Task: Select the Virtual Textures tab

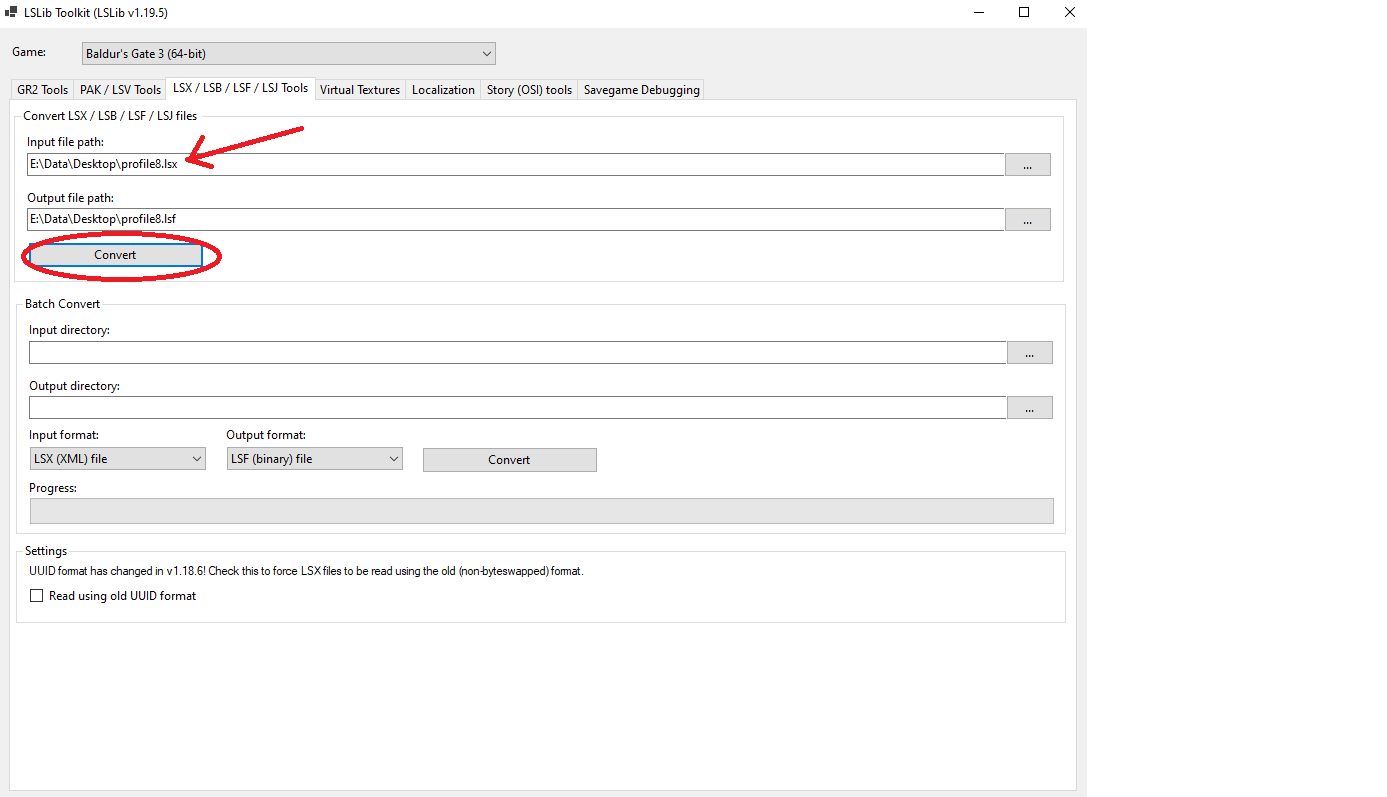Action: click(360, 90)
